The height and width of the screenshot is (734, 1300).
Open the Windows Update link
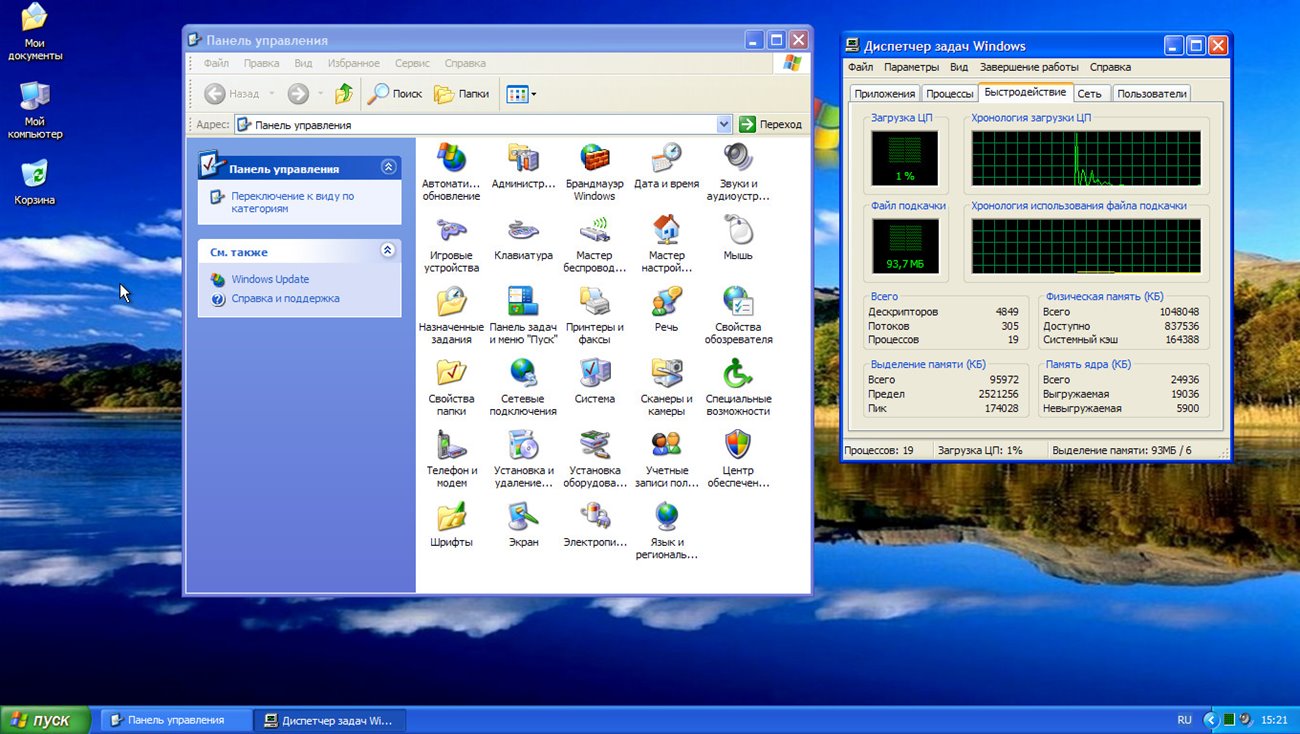270,279
